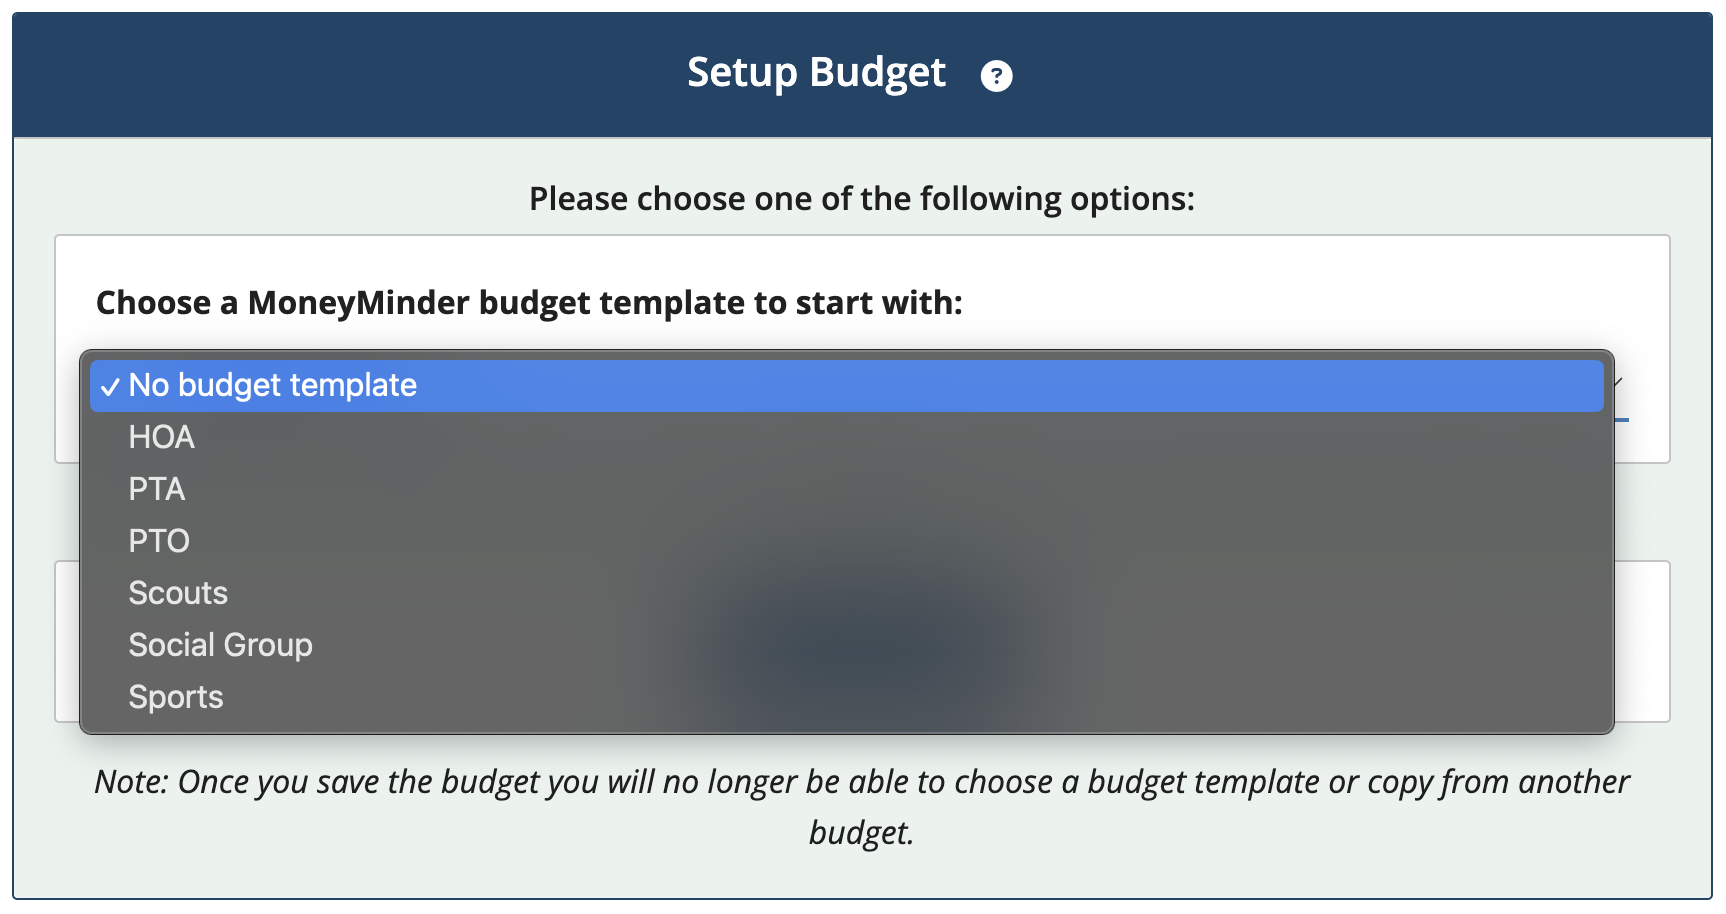Viewport: 1726px width, 914px height.
Task: Keep No budget template selected
Action: pos(846,386)
